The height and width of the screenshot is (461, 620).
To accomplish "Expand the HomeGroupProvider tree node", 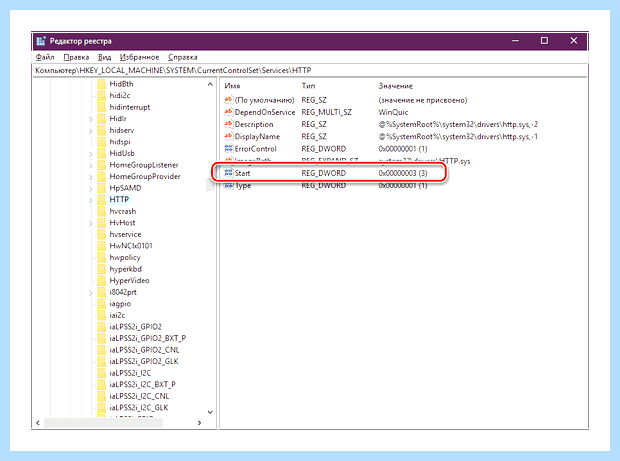I will tap(91, 177).
